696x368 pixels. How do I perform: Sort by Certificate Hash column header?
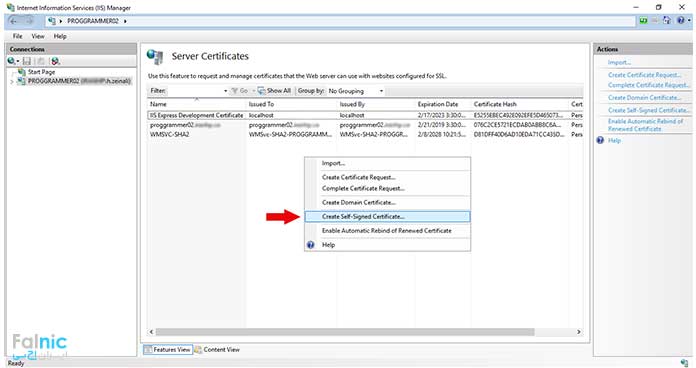[x=520, y=104]
